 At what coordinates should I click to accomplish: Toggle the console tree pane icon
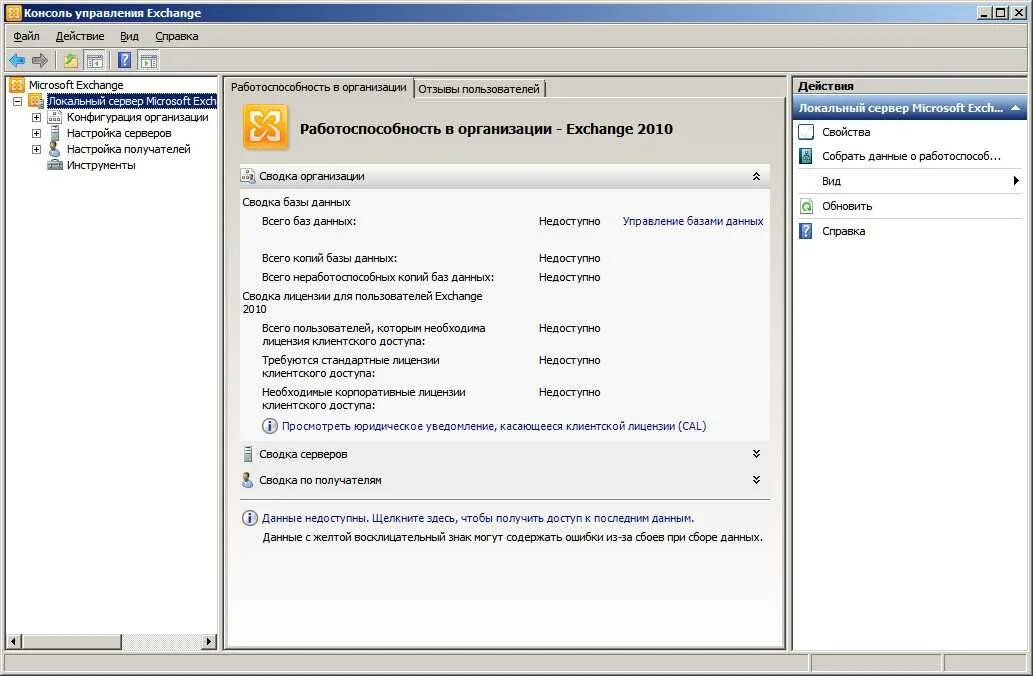pos(95,61)
